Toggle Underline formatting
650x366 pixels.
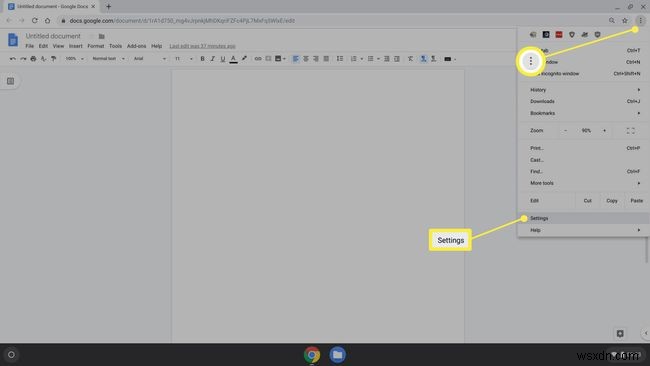click(223, 59)
